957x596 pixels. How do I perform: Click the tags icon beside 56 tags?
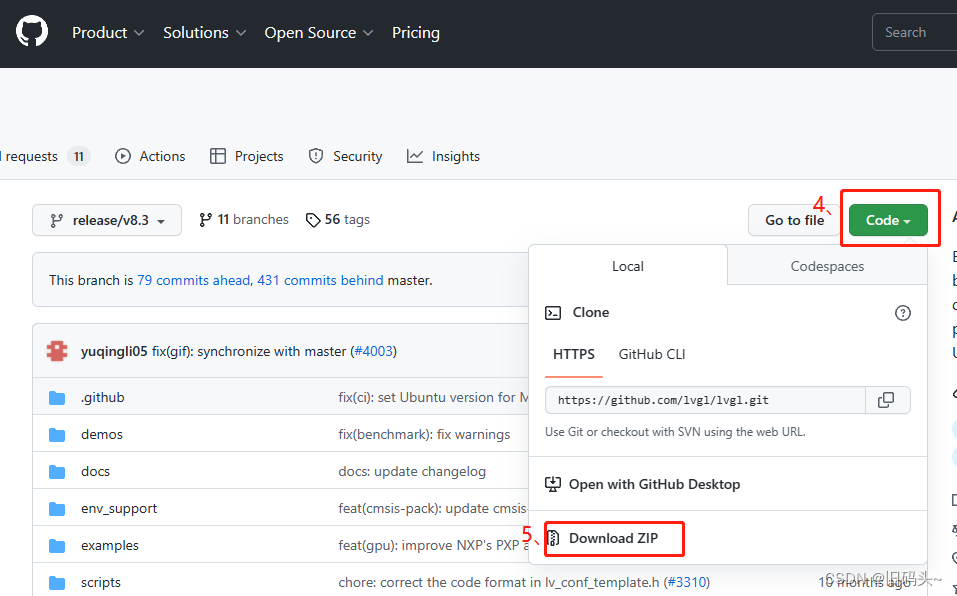313,220
